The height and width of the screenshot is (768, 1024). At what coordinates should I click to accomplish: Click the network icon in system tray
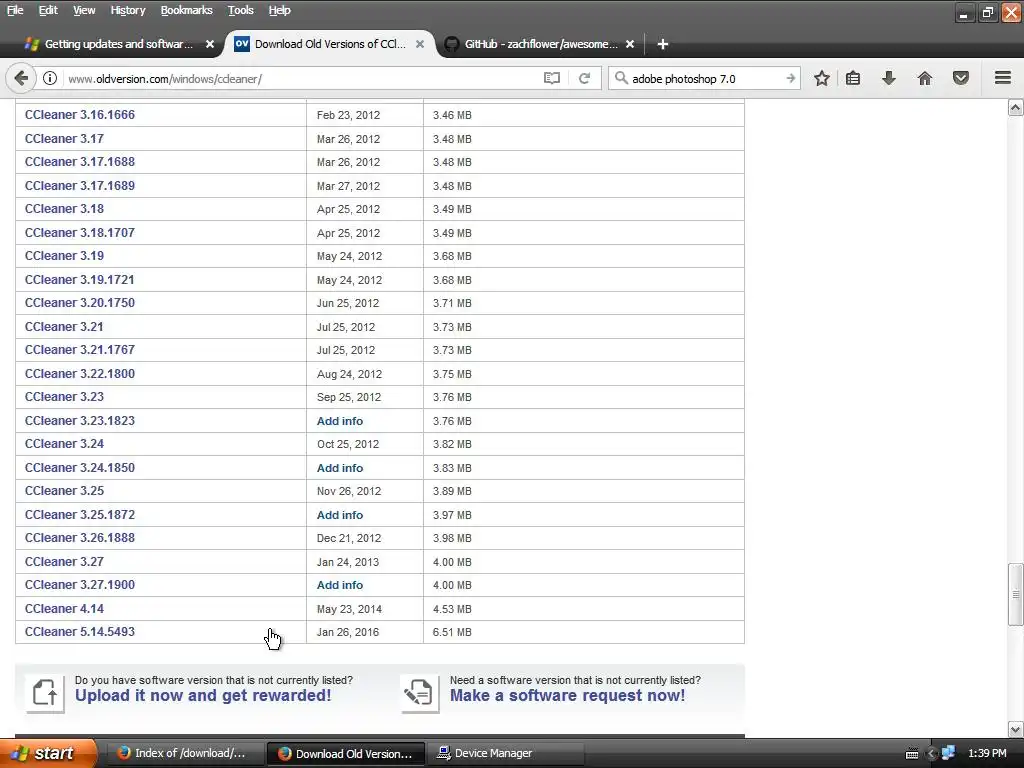[948, 753]
